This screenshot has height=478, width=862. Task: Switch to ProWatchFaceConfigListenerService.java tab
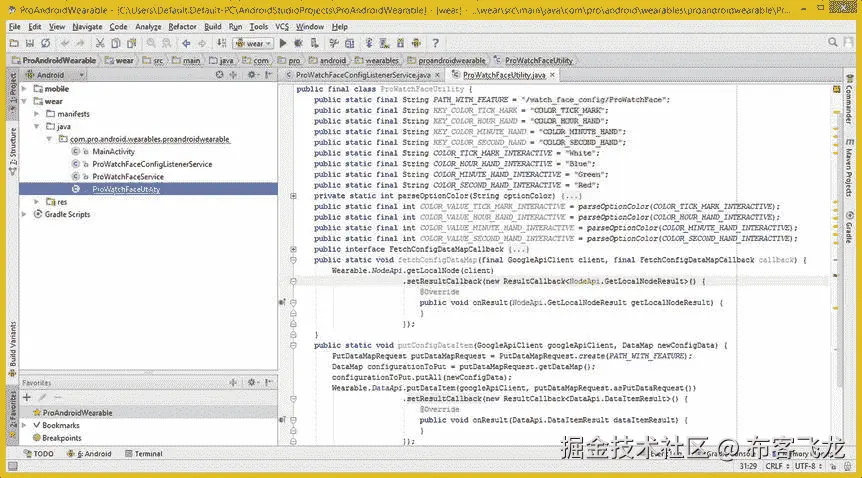tap(363, 75)
